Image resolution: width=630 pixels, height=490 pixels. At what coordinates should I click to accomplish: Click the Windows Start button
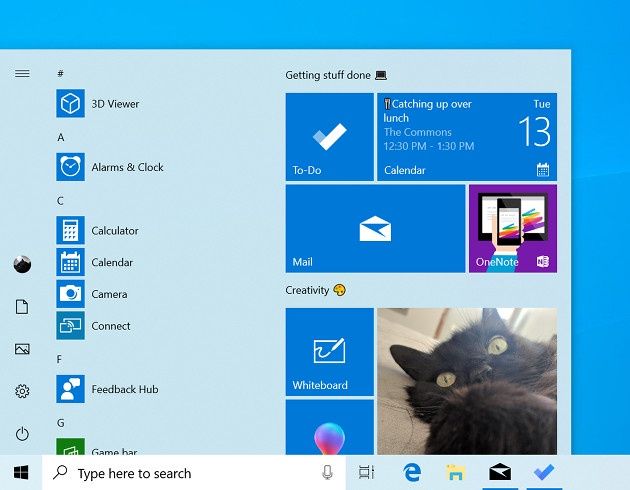(x=21, y=473)
